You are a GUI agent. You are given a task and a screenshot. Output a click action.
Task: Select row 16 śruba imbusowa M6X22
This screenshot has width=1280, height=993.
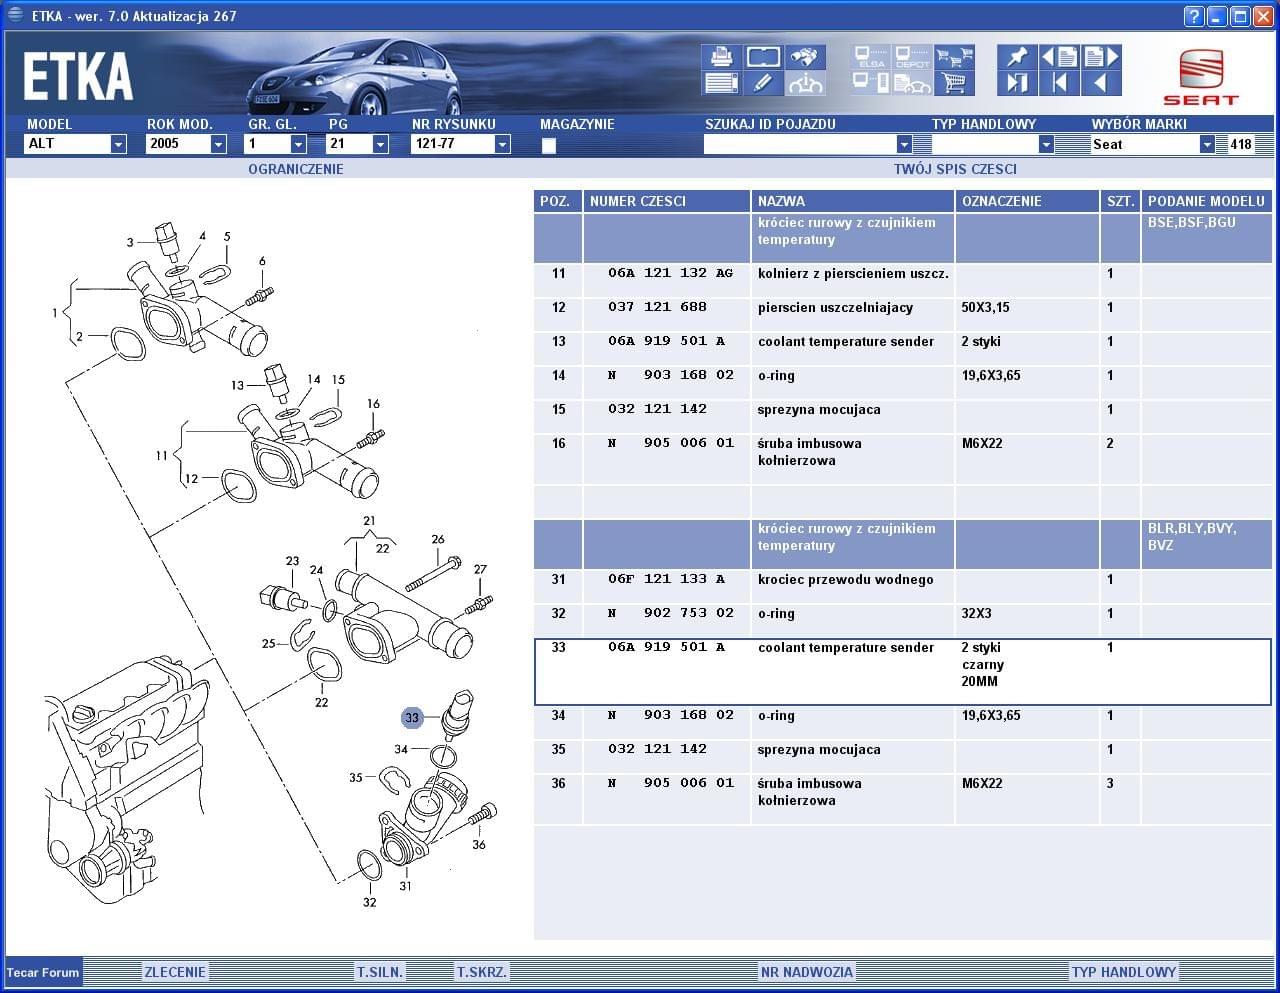pos(903,459)
